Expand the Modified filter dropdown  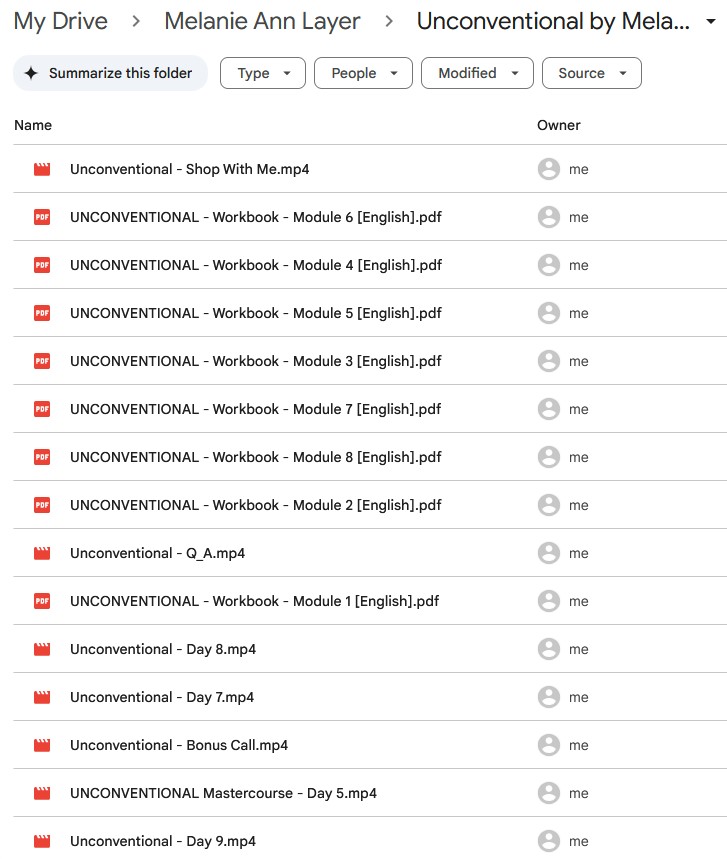click(476, 73)
